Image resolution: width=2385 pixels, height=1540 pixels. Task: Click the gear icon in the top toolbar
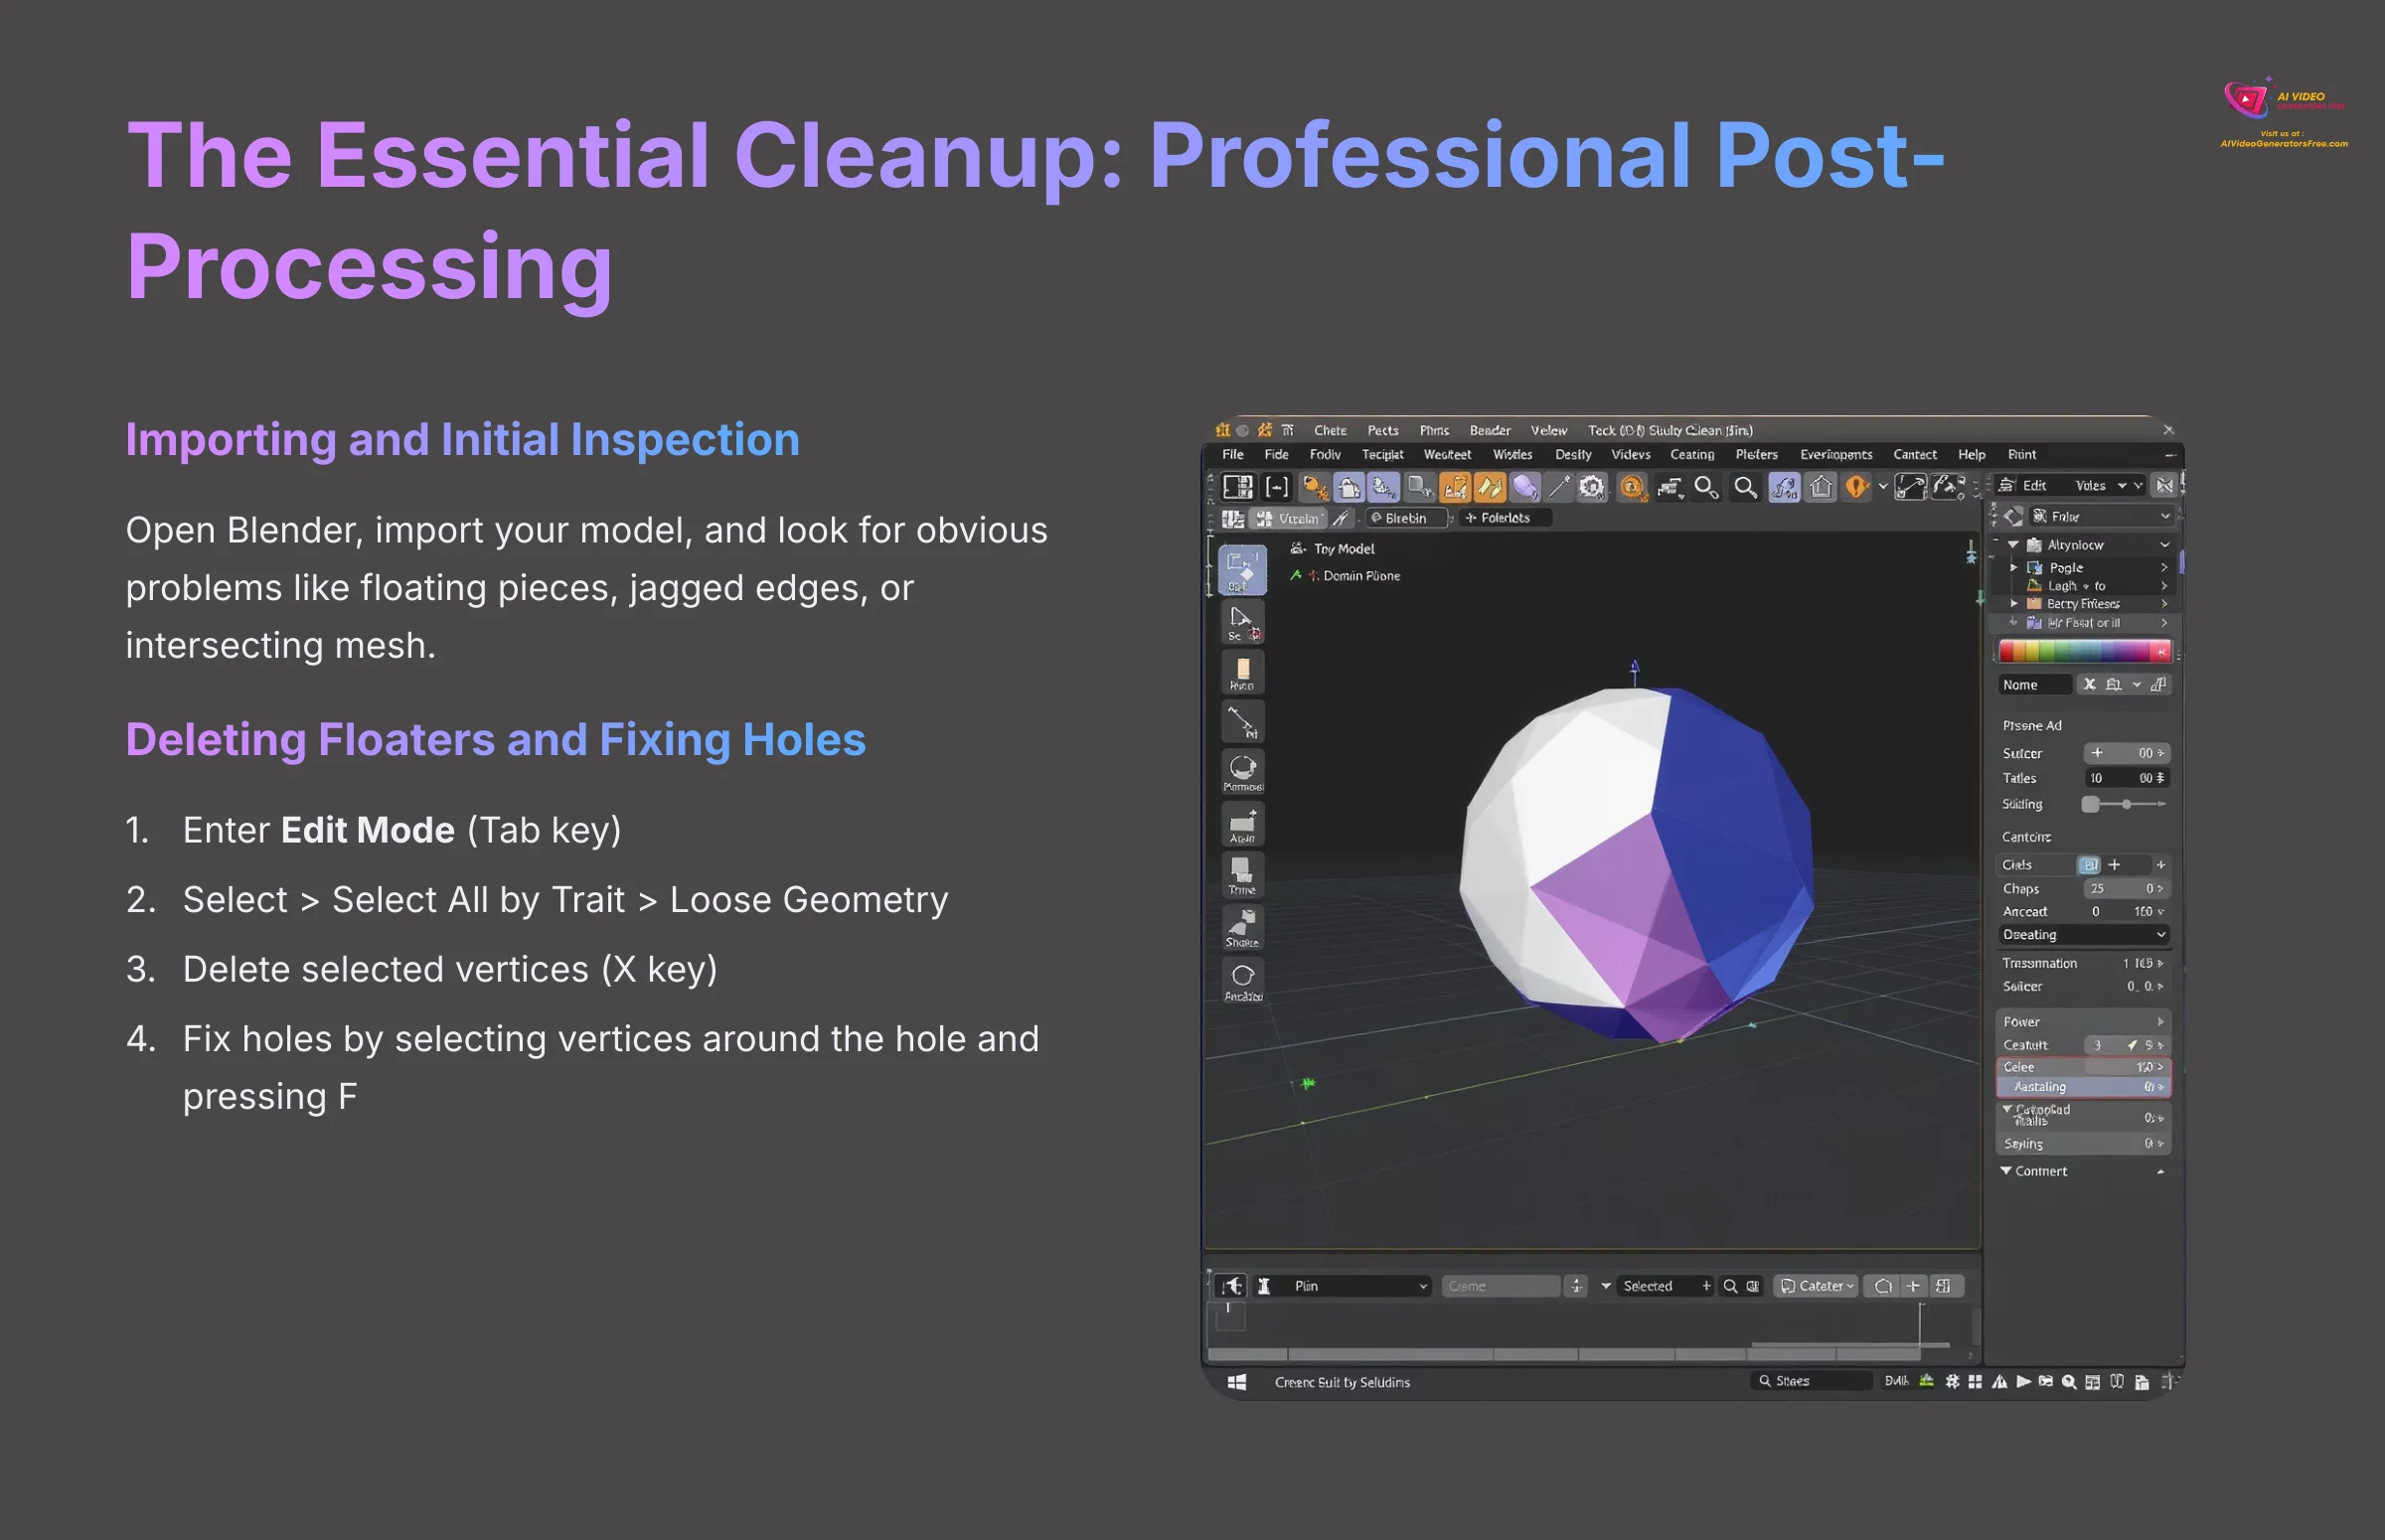point(1591,487)
